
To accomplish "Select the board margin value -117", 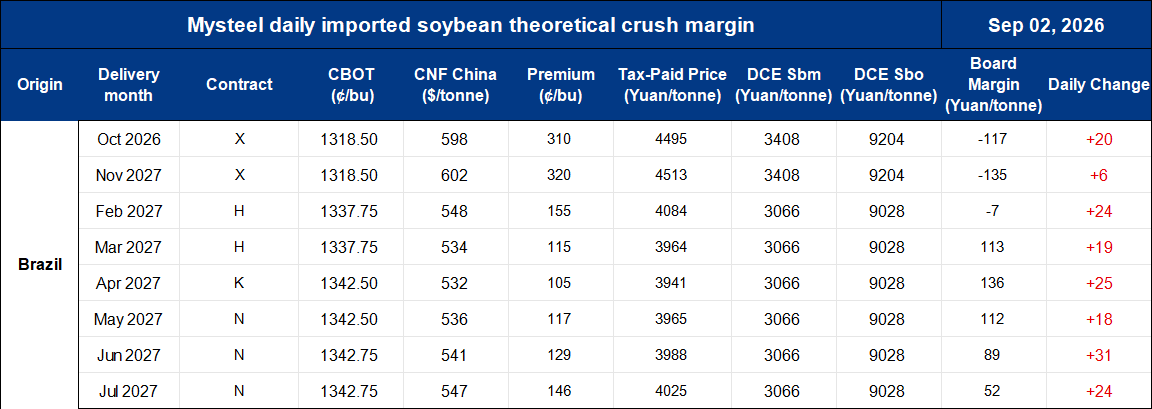I will (x=993, y=140).
